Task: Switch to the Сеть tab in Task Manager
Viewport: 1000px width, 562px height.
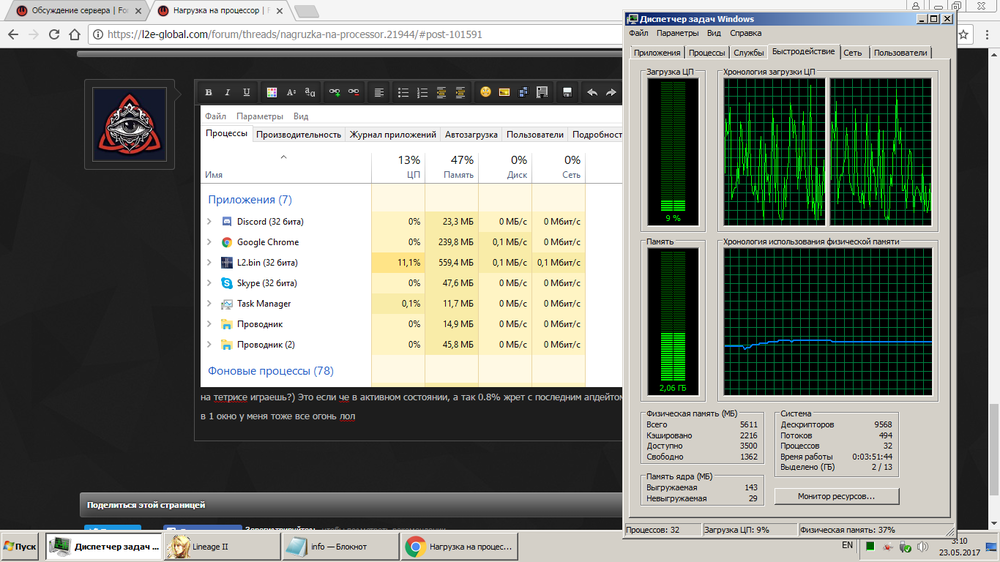Action: [x=852, y=52]
